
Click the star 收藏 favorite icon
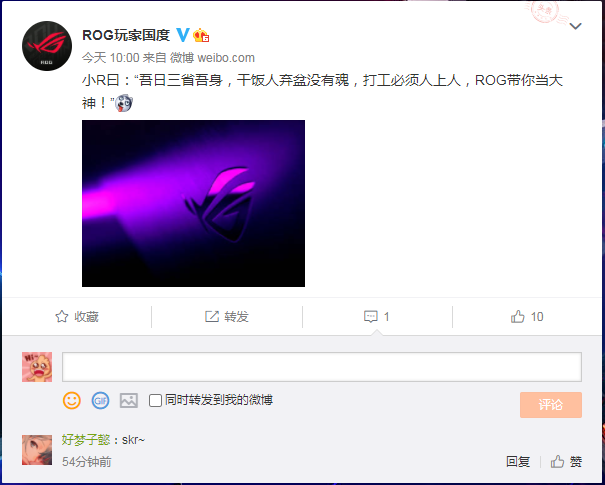point(62,316)
